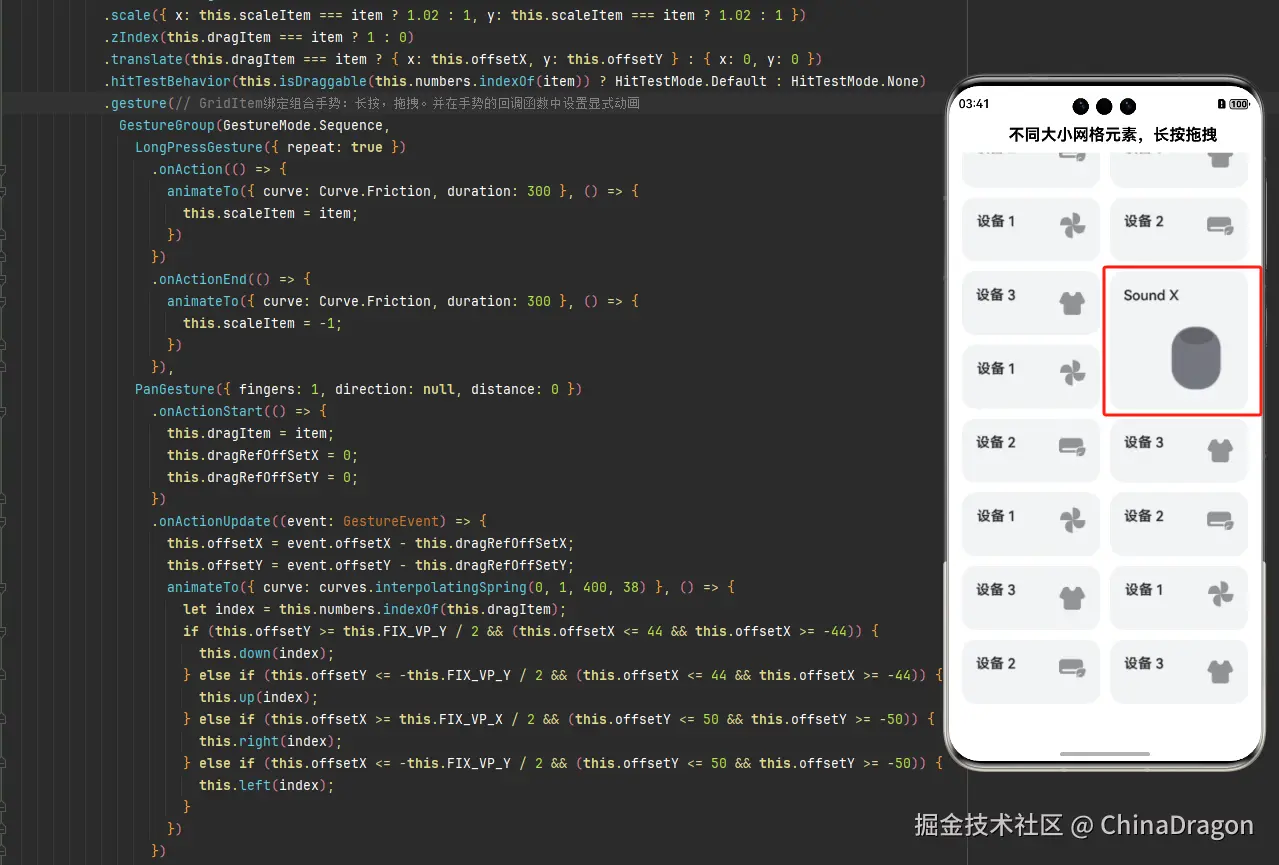Click this.offsetY = event.offsetY line
1279x865 pixels.
370,565
